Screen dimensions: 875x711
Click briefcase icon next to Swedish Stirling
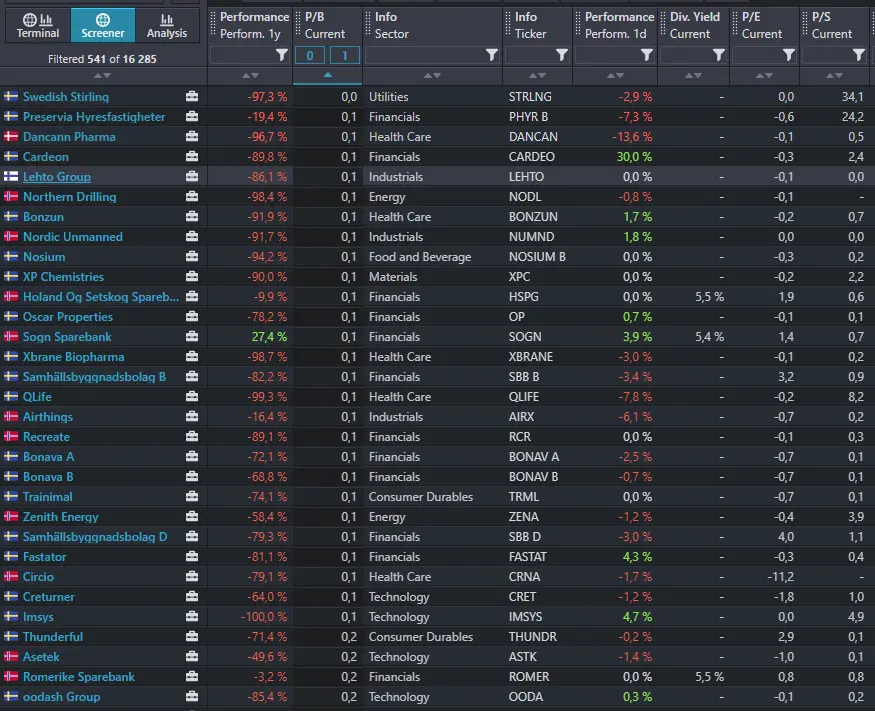tap(192, 97)
